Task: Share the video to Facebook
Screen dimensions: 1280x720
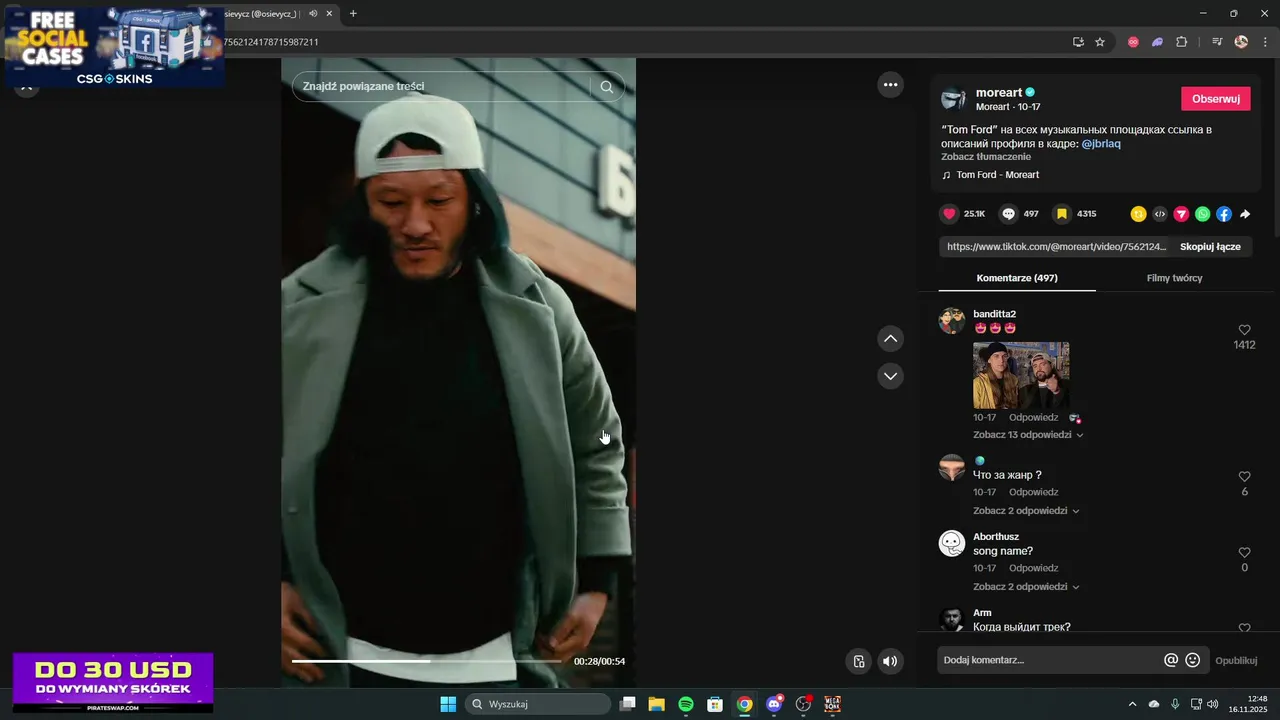Action: point(1224,214)
